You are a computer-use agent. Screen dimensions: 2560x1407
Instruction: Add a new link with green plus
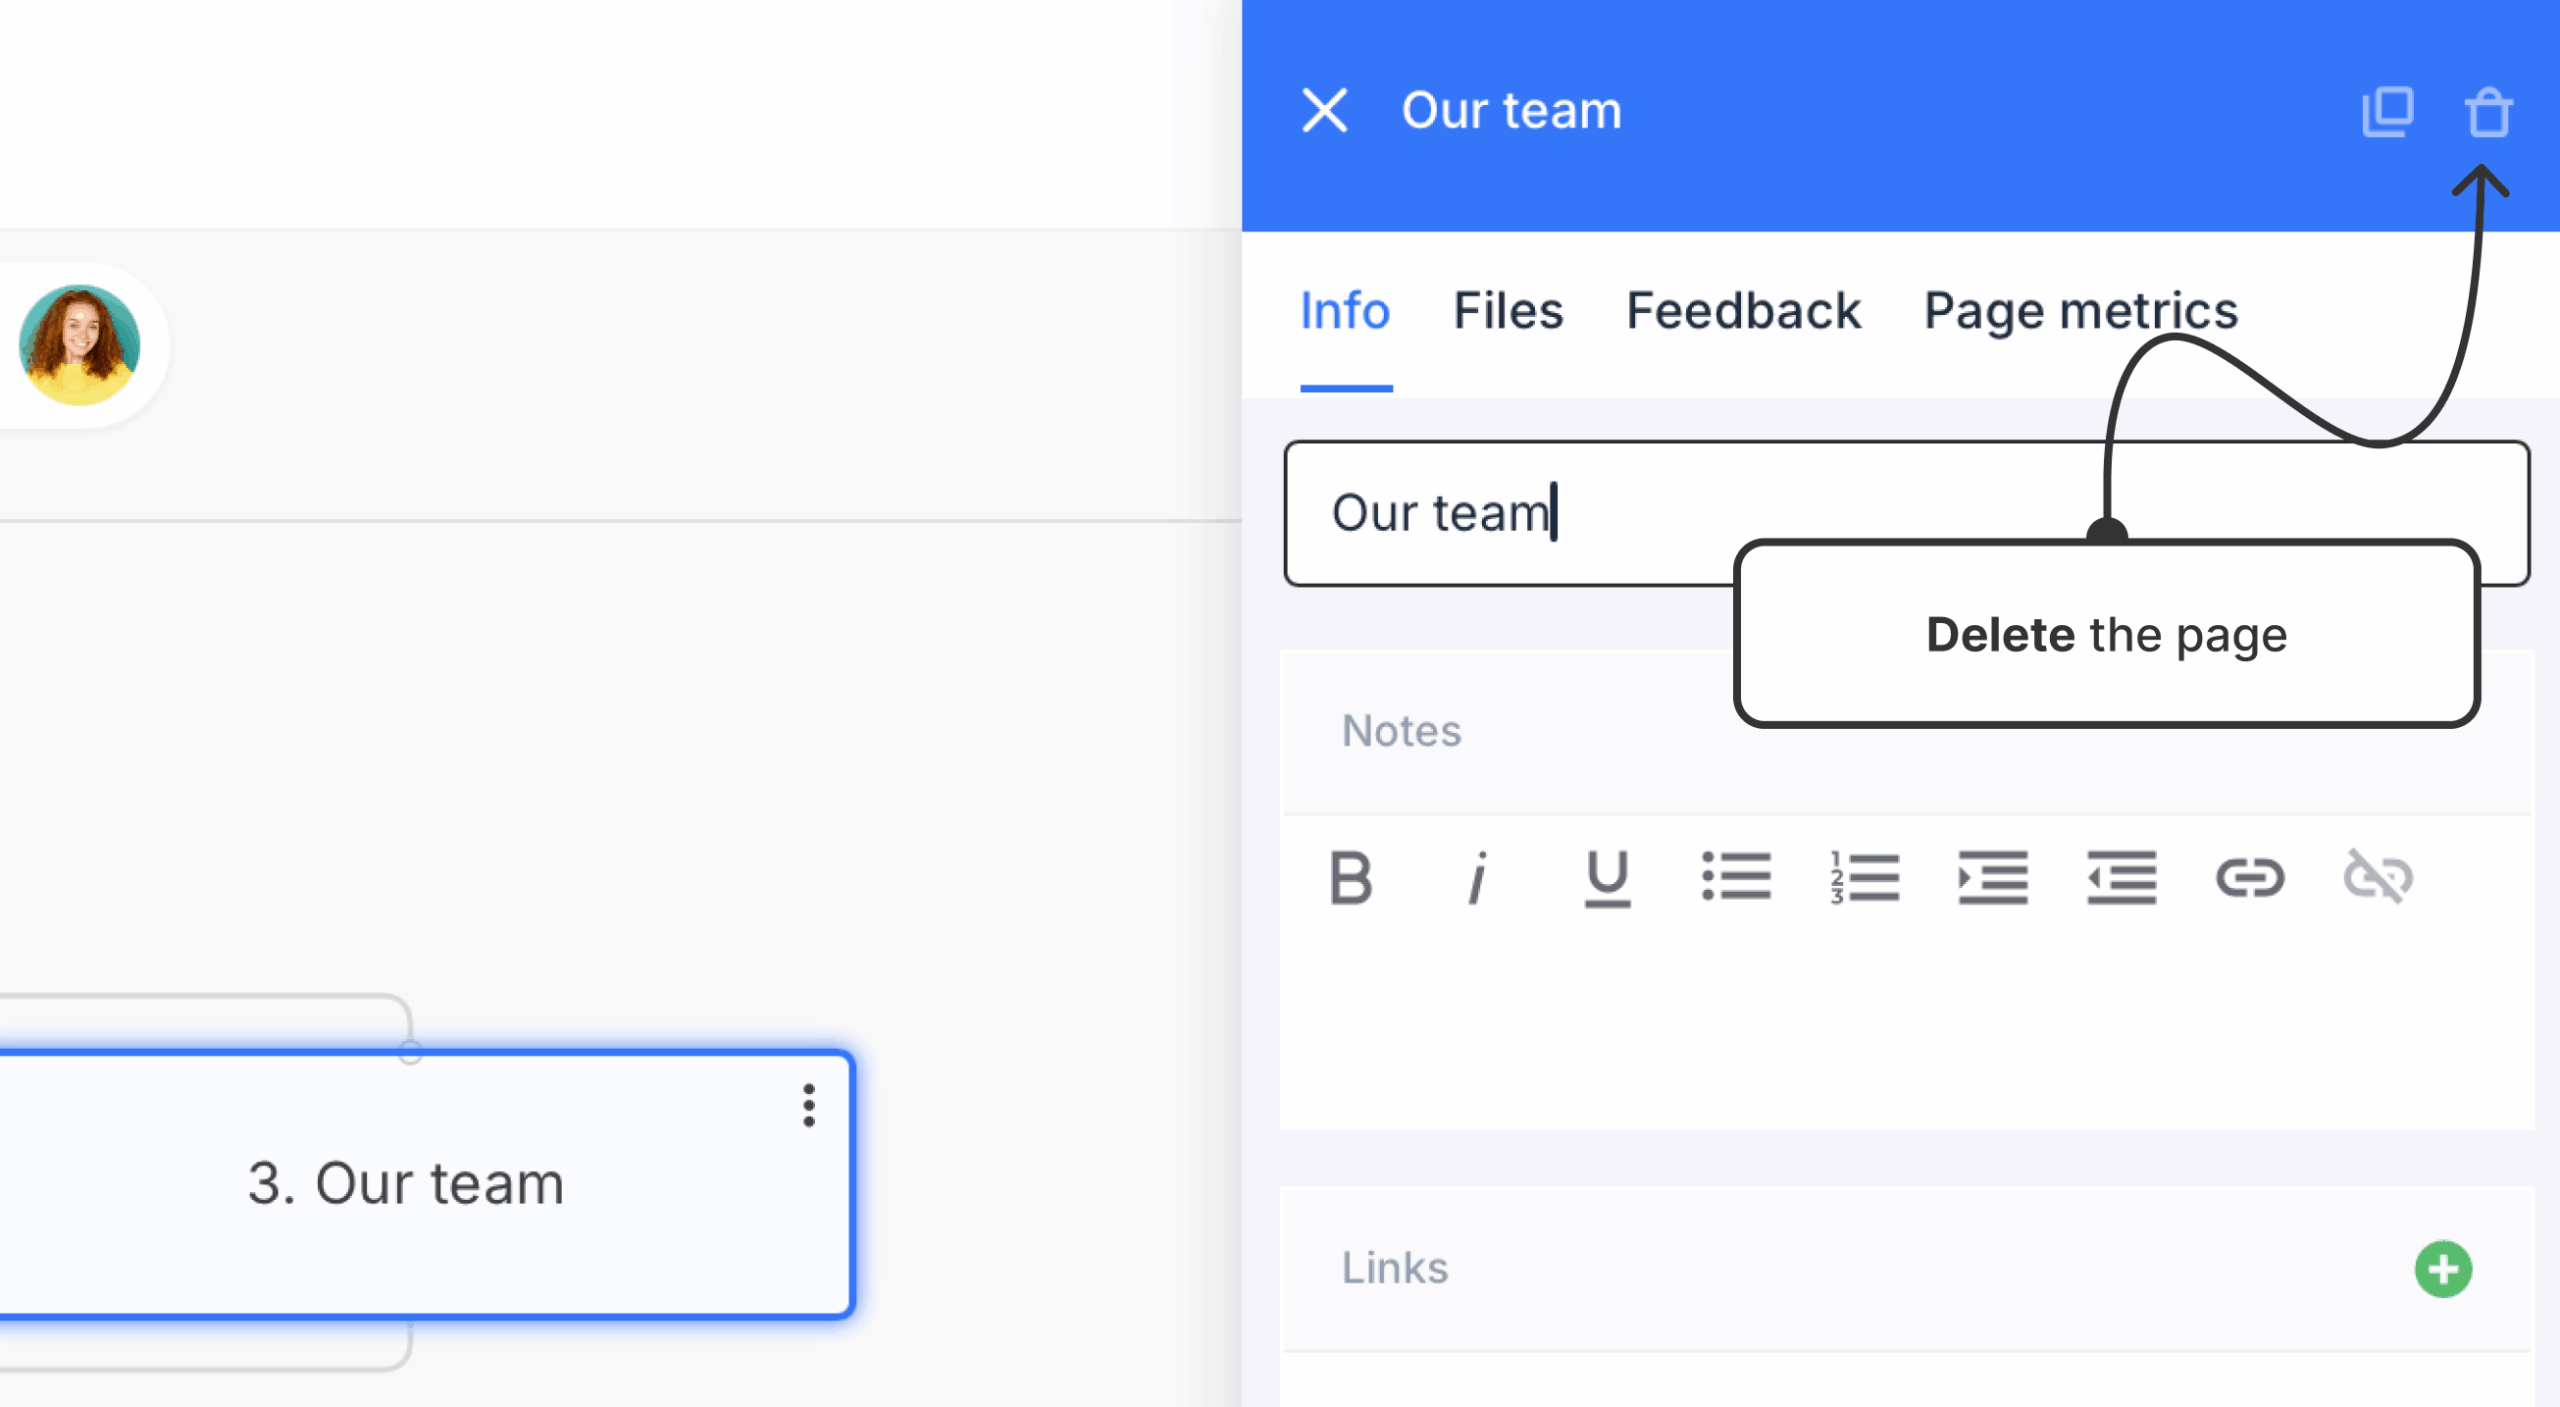point(2443,1269)
